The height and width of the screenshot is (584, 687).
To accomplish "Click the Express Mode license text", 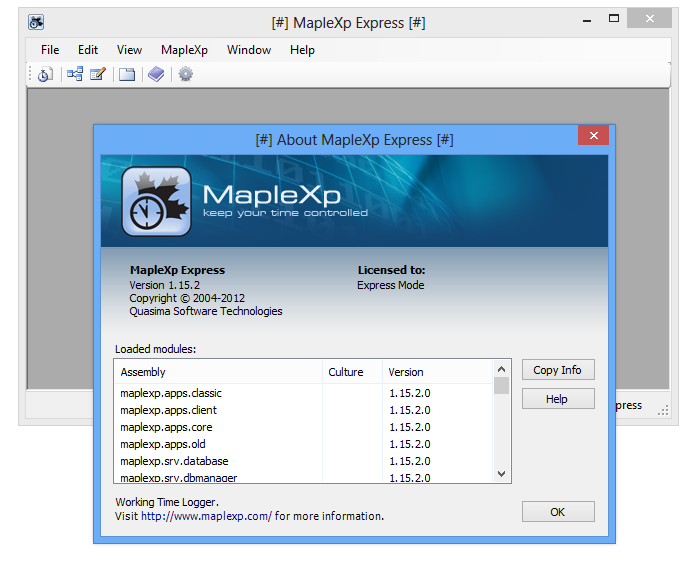I will pos(390,285).
